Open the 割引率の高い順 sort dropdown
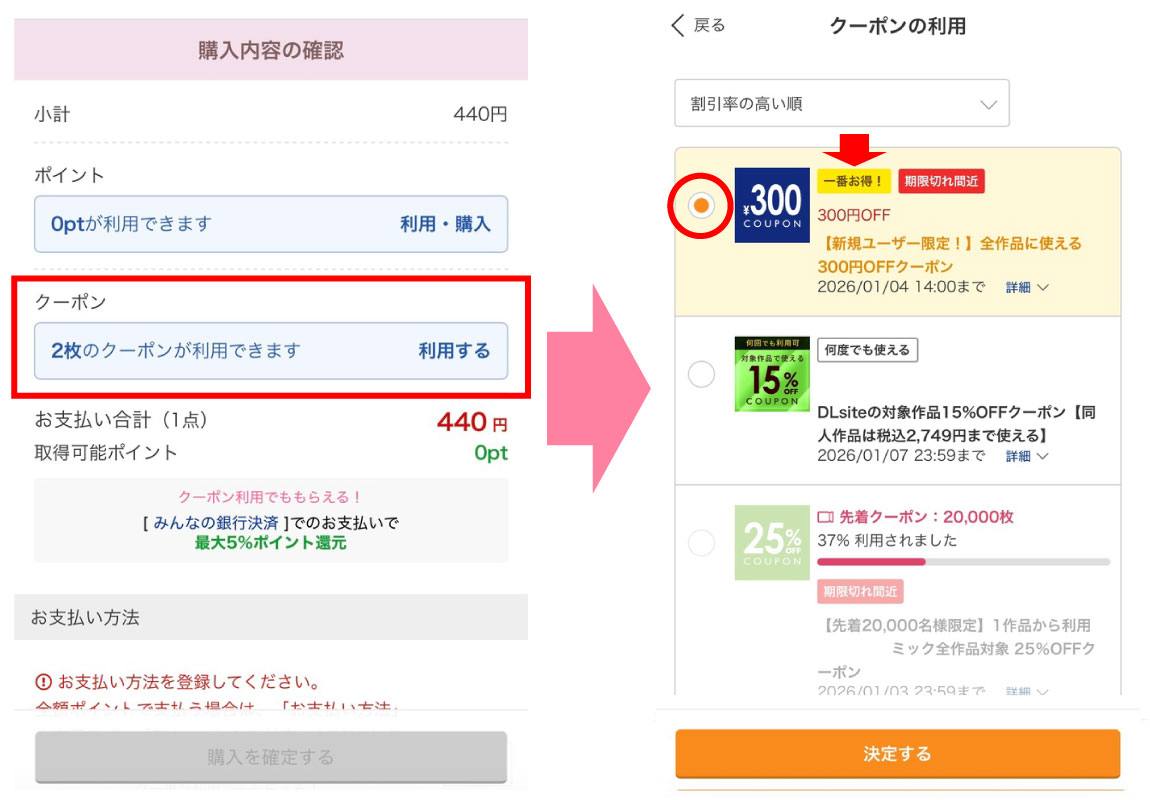This screenshot has width=1150, height=800. [x=841, y=104]
